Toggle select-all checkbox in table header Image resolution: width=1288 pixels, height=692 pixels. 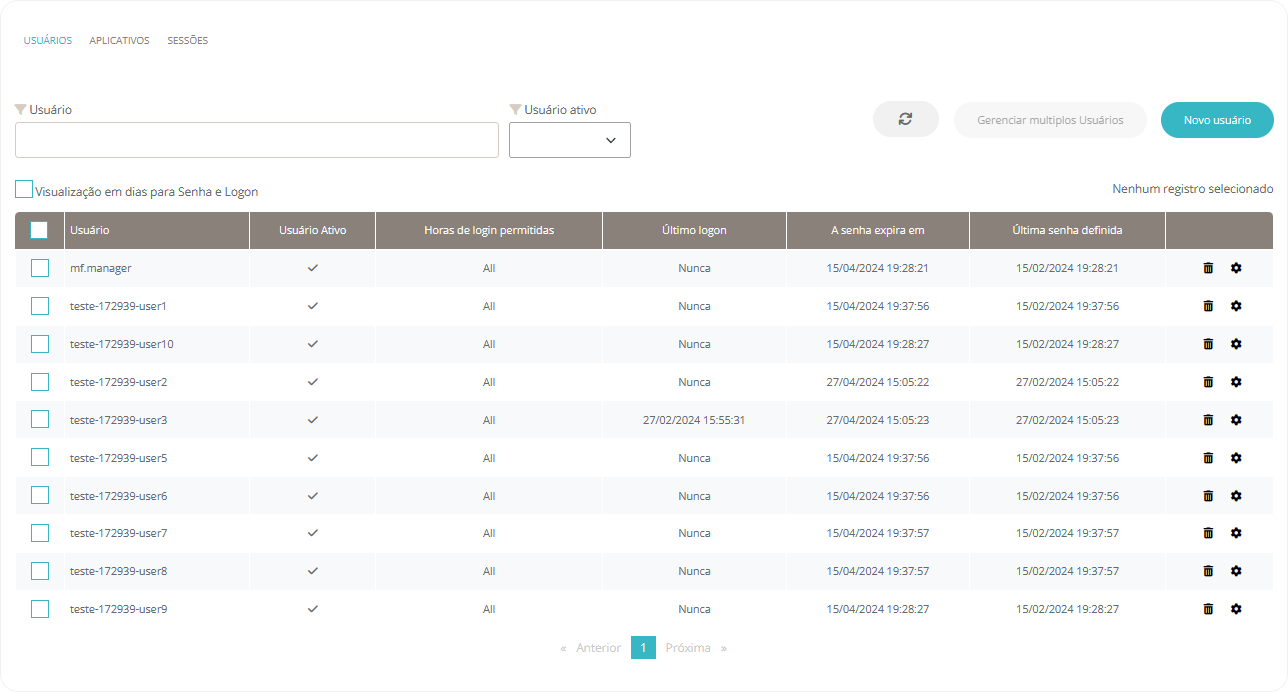click(x=39, y=230)
